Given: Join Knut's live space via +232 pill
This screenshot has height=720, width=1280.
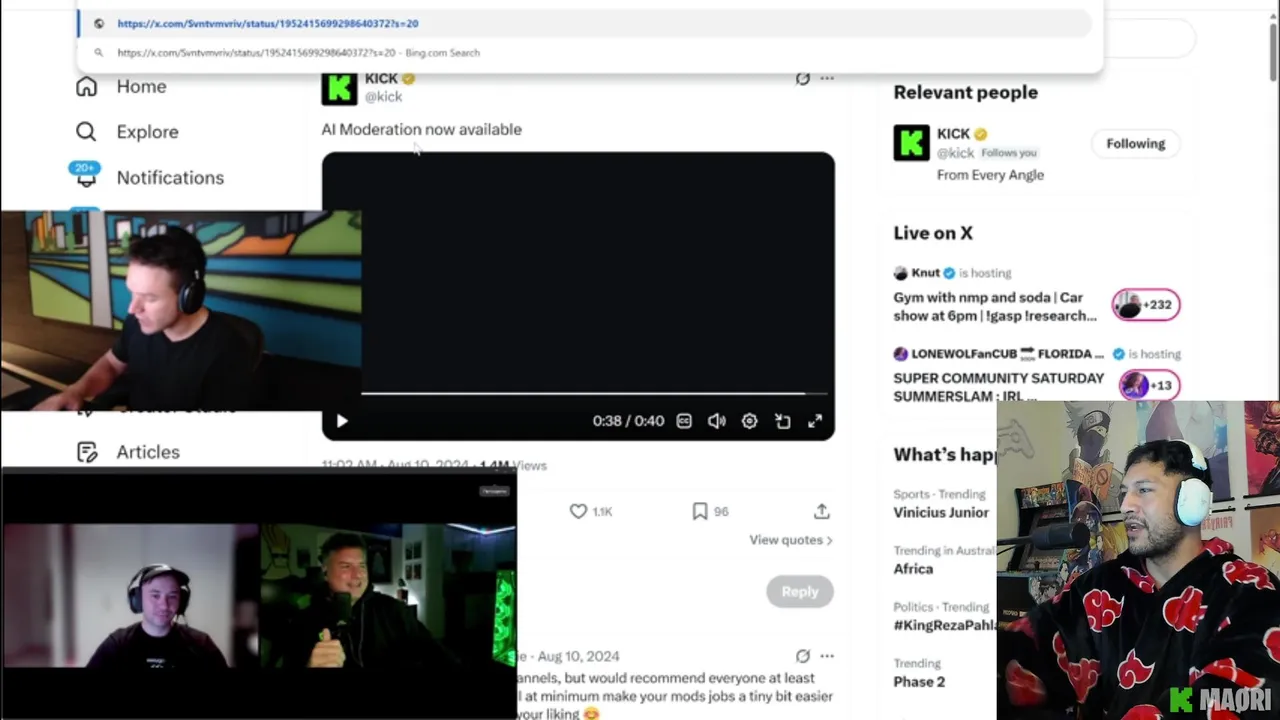Looking at the screenshot, I should 1146,304.
